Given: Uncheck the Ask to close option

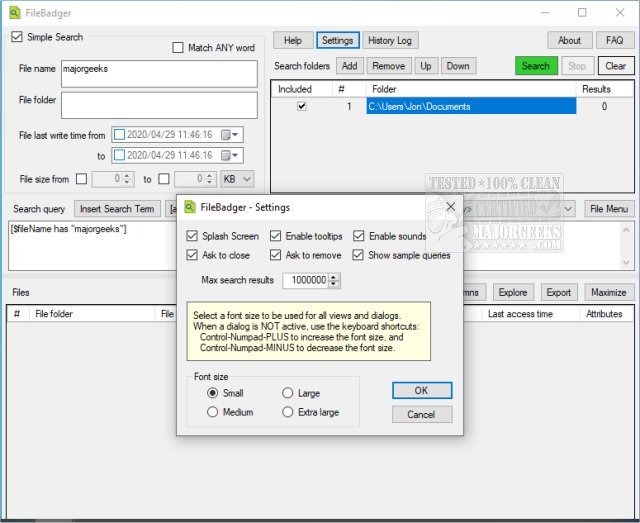Looking at the screenshot, I should pyautogui.click(x=192, y=255).
